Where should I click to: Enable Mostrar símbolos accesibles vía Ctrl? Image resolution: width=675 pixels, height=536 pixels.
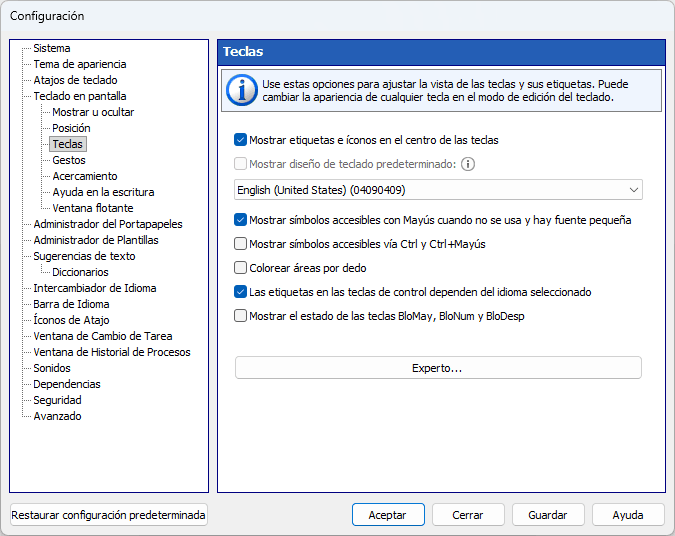[x=240, y=244]
